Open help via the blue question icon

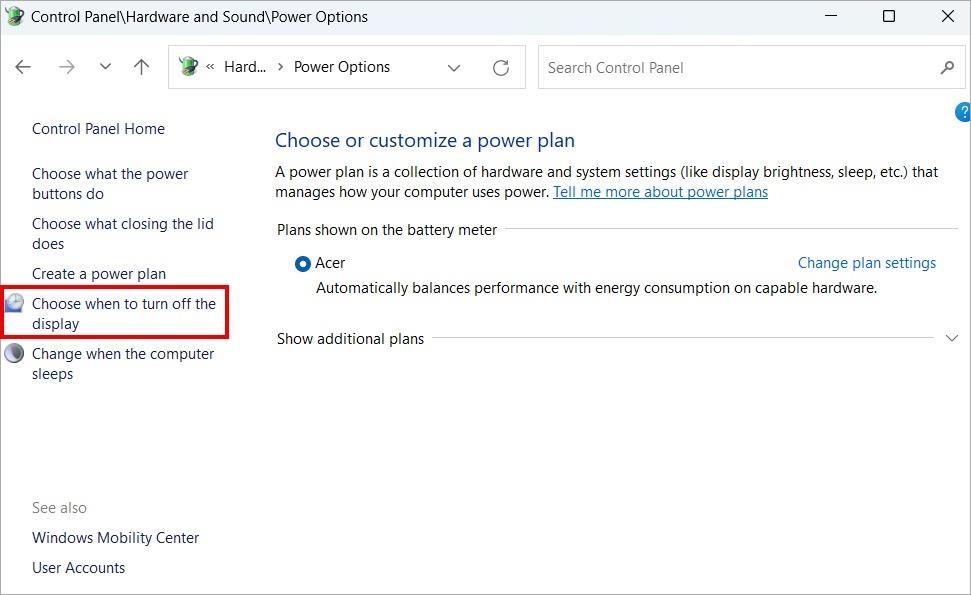pyautogui.click(x=963, y=113)
